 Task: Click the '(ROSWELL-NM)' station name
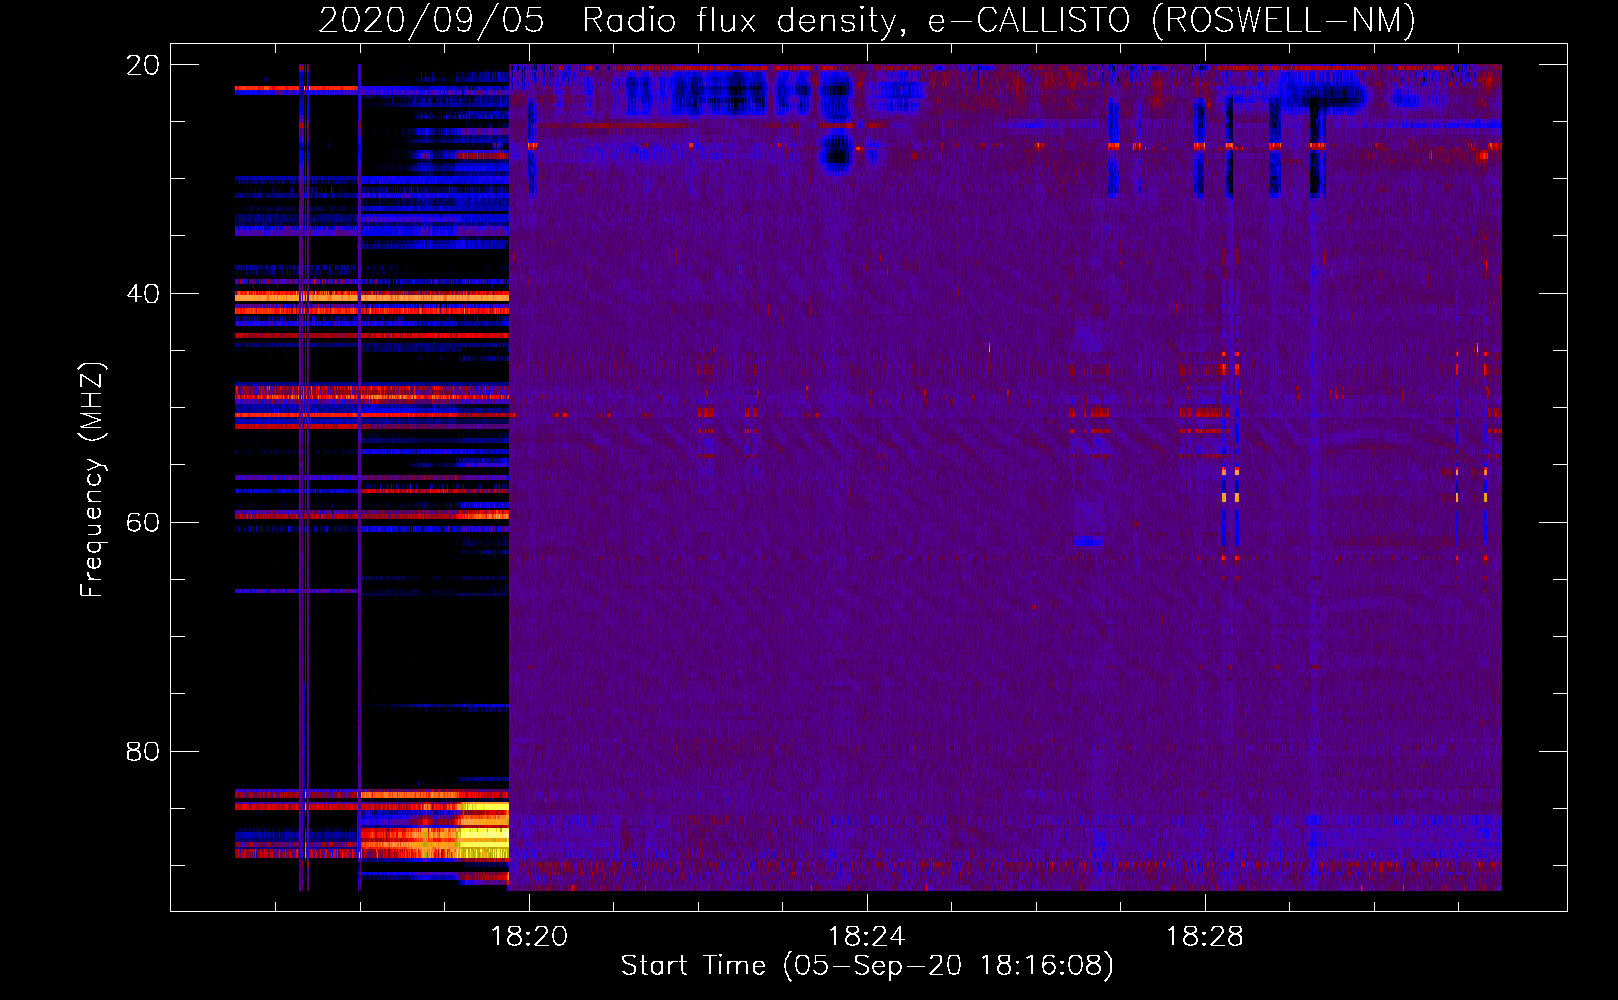pyautogui.click(x=1283, y=21)
